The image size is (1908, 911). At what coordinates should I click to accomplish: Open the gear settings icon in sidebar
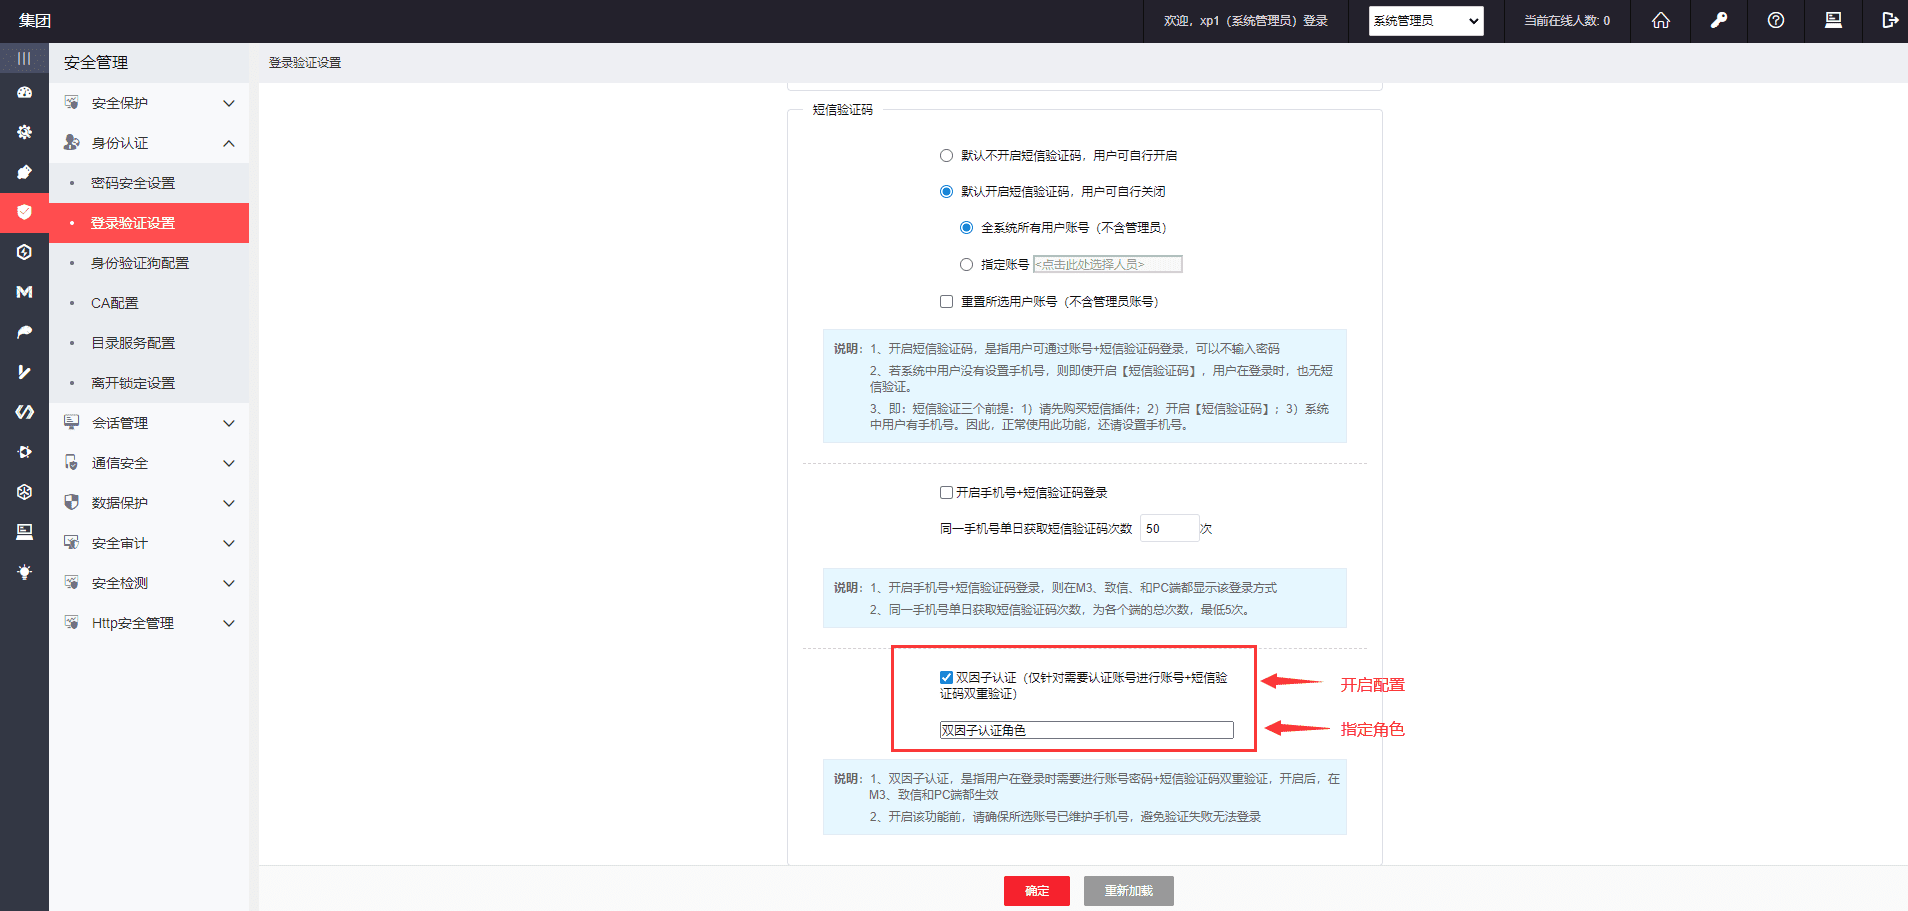(24, 132)
